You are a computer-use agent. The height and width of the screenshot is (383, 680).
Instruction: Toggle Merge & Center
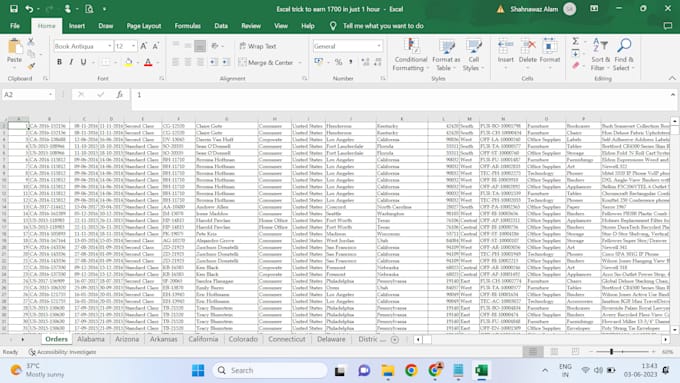(266, 62)
